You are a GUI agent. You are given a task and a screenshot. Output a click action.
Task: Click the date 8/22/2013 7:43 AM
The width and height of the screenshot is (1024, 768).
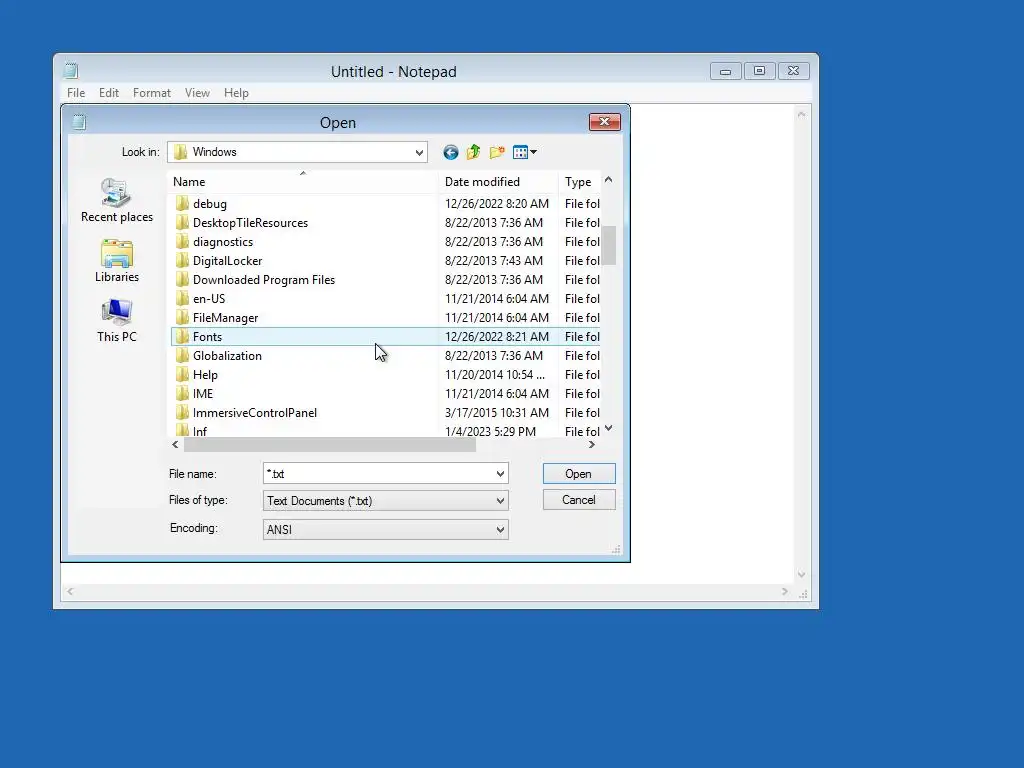tap(494, 261)
